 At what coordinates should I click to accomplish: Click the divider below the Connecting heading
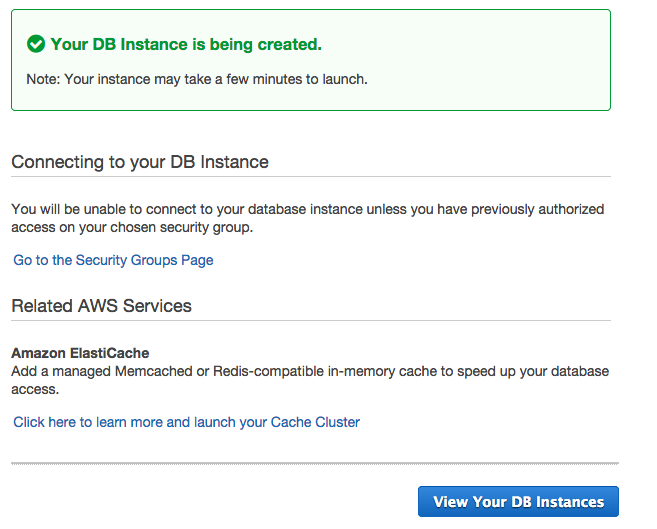coord(310,177)
